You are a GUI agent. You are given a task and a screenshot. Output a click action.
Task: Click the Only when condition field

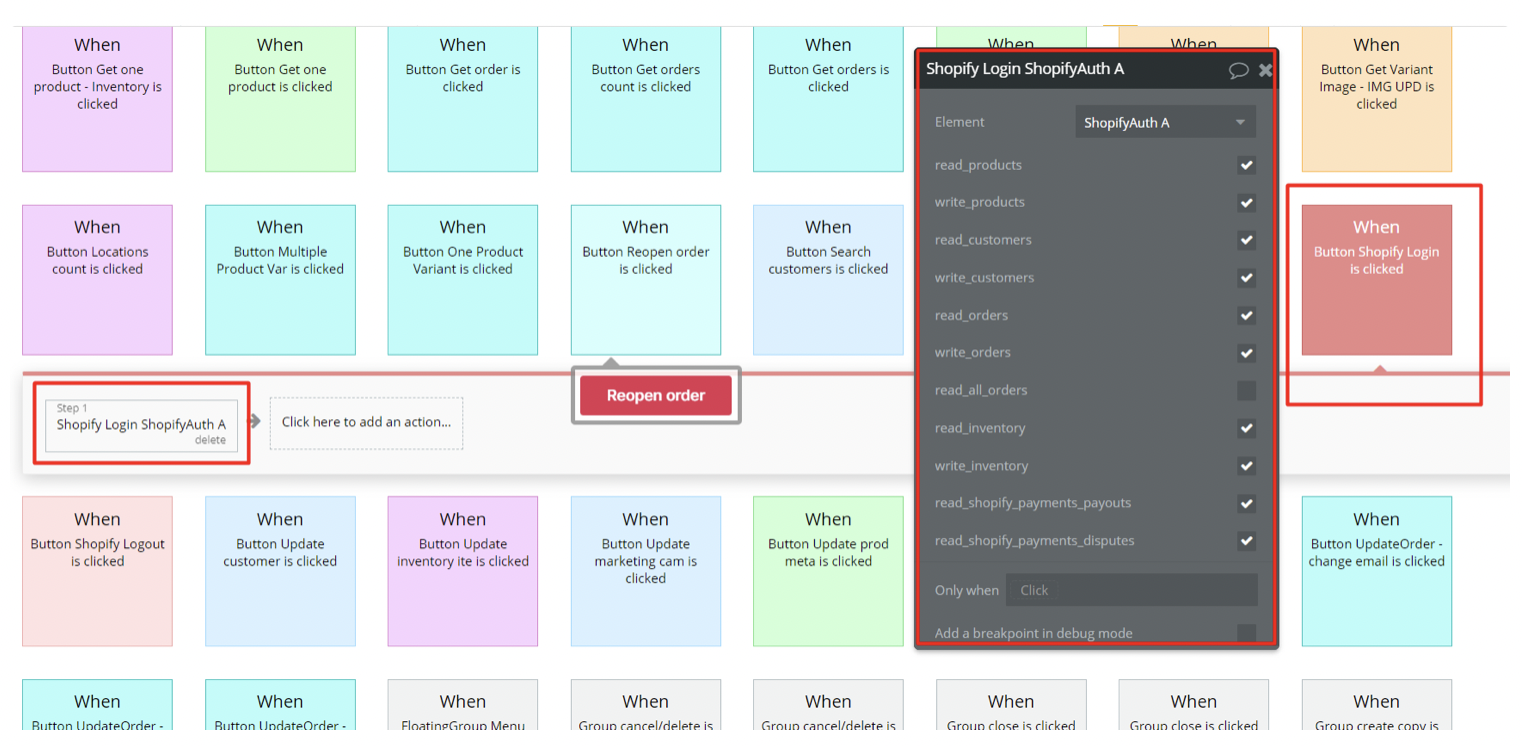pyautogui.click(x=1131, y=590)
